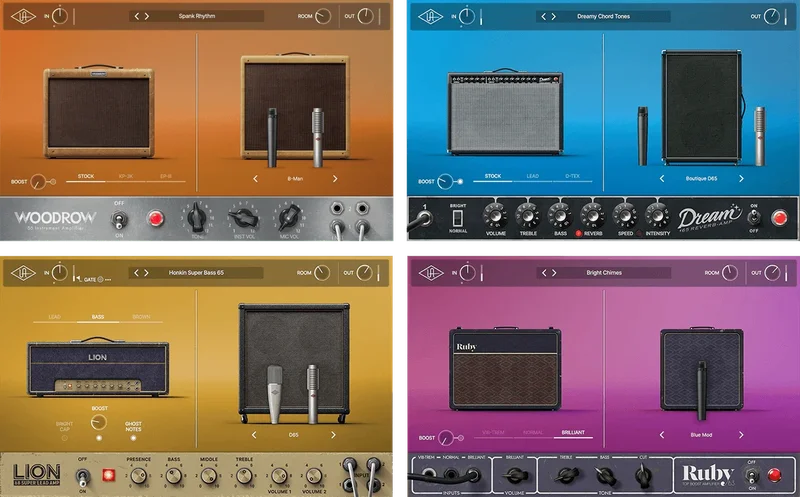Click the Lion MIDDLE knob
This screenshot has width=800, height=497.
coord(209,476)
